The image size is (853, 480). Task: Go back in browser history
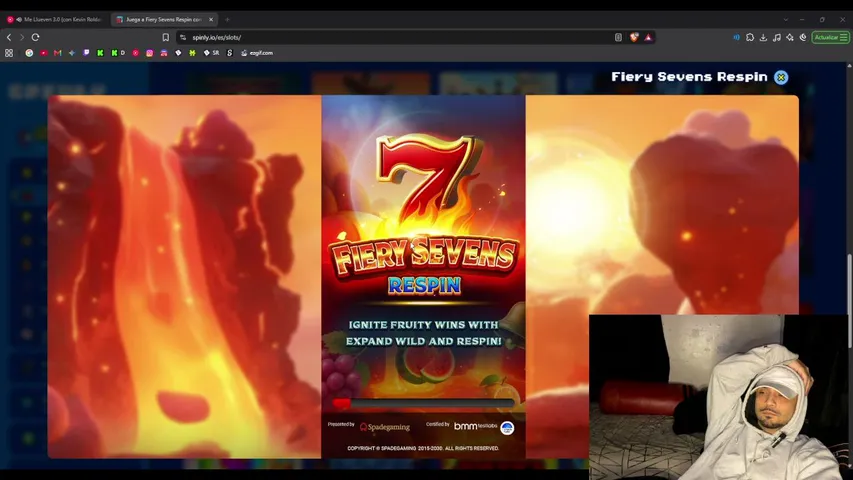[x=9, y=38]
